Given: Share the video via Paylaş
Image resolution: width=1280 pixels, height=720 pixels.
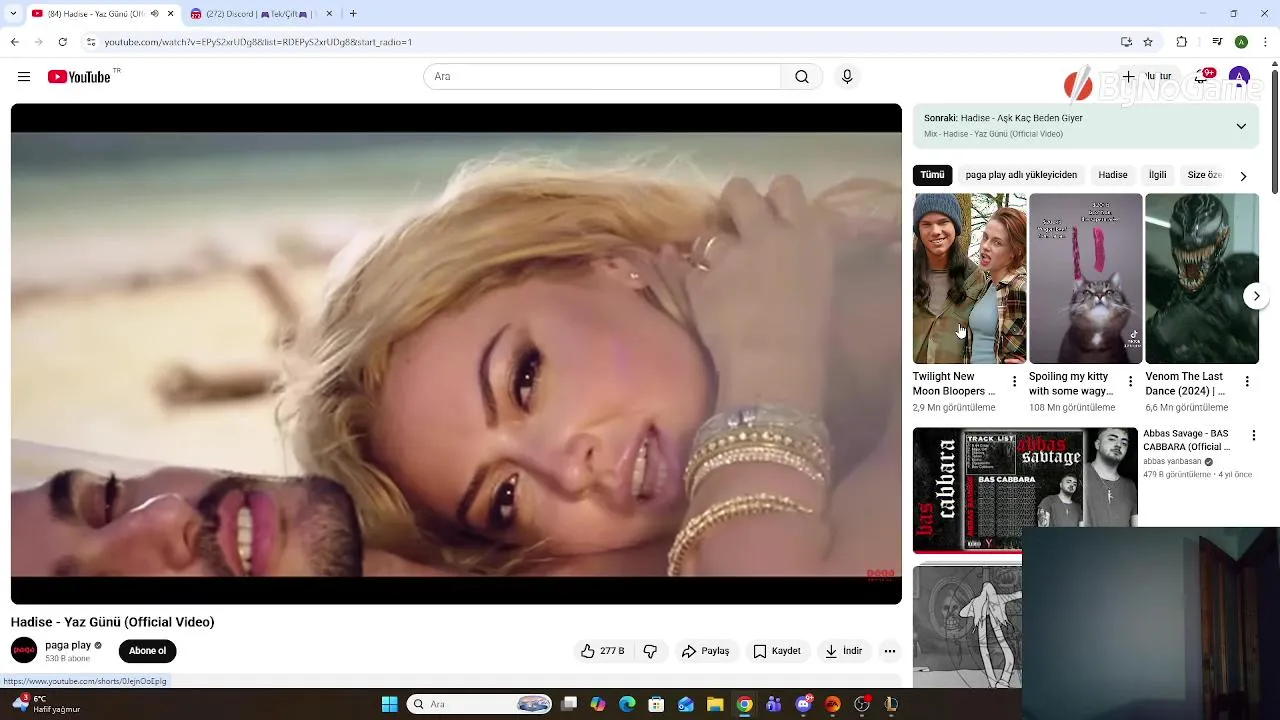Looking at the screenshot, I should (x=706, y=651).
